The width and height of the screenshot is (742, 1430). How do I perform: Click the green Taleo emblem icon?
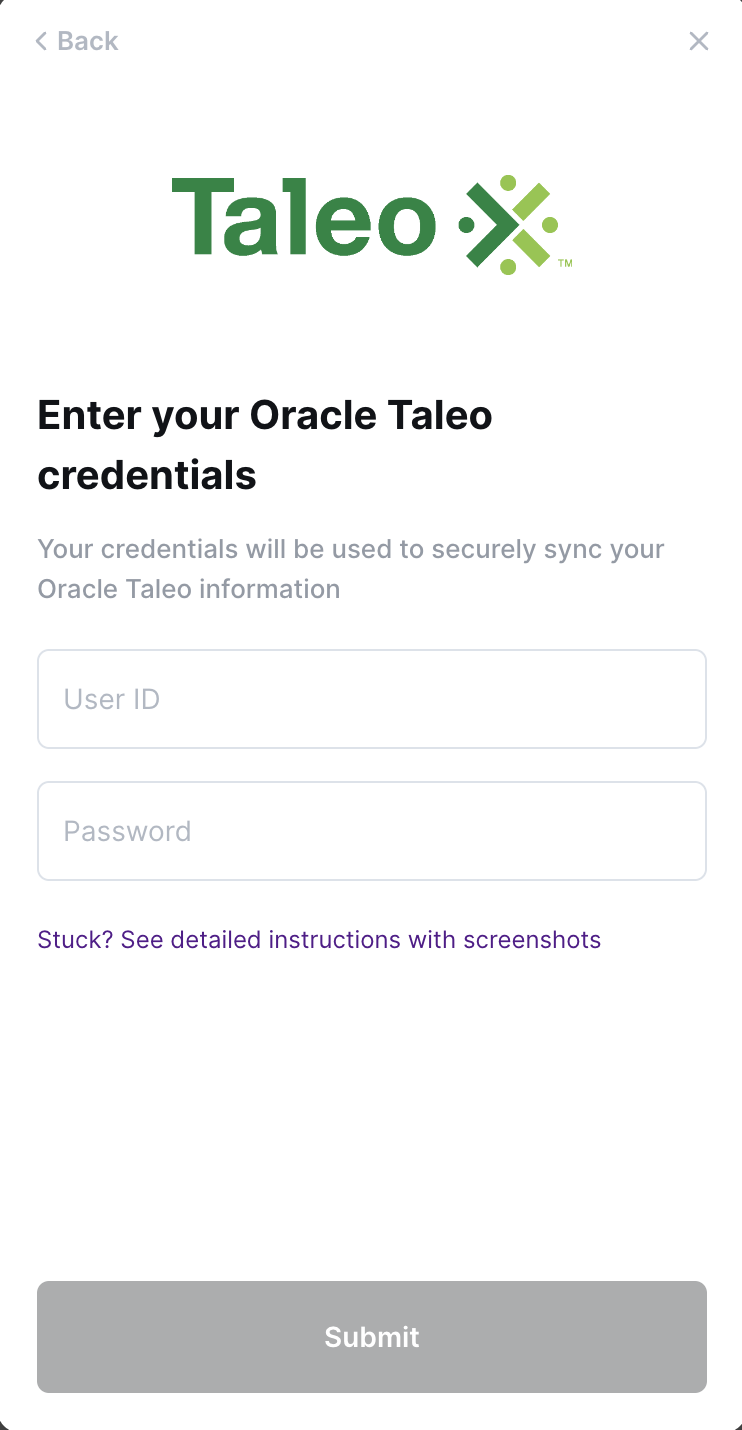tap(508, 225)
